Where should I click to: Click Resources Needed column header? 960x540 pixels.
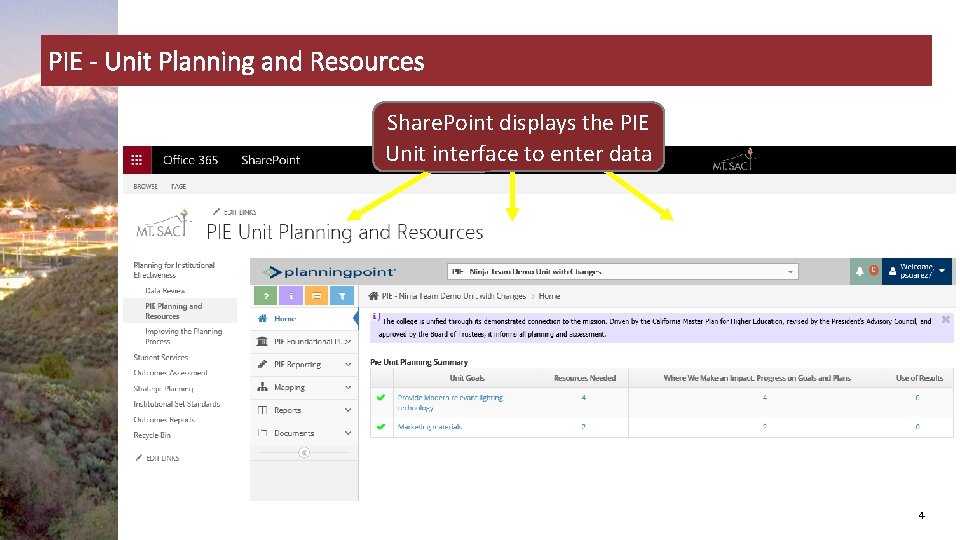pos(585,378)
